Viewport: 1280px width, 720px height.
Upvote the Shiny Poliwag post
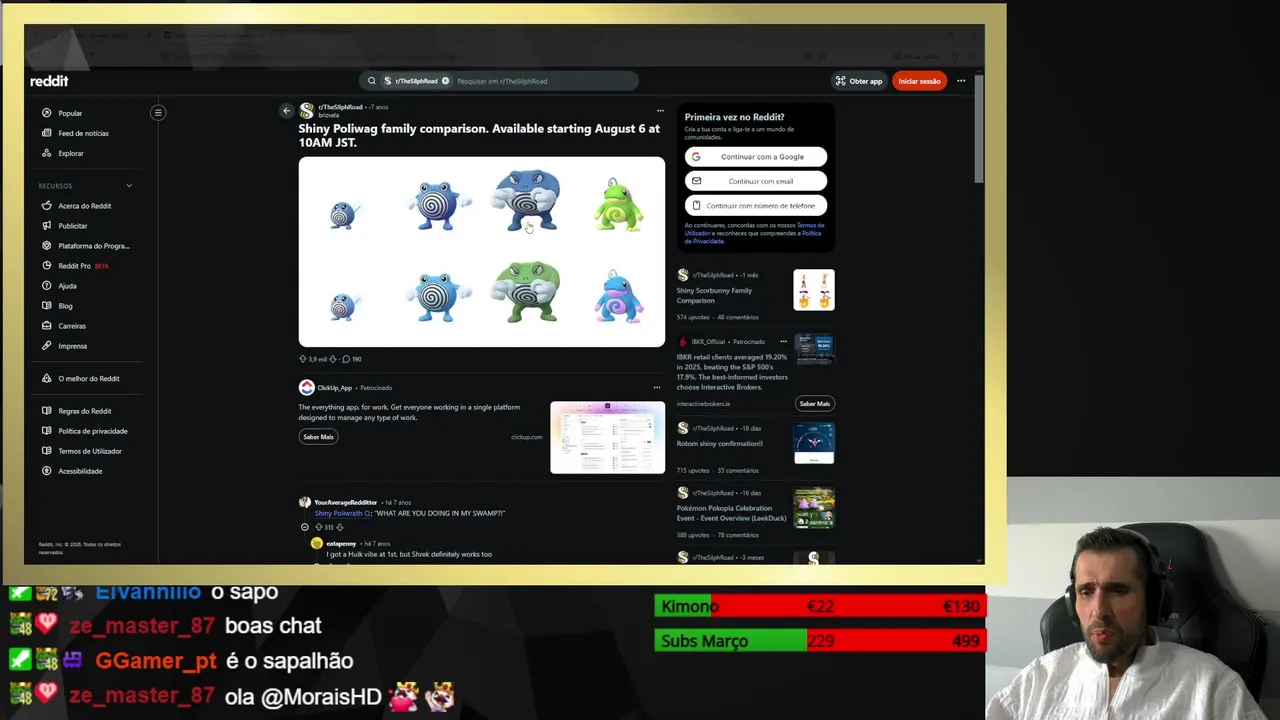(303, 359)
